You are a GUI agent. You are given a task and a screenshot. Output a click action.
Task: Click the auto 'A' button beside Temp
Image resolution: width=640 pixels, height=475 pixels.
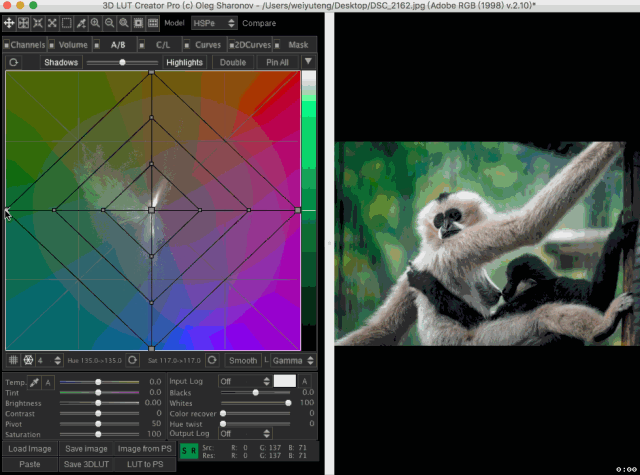click(48, 382)
